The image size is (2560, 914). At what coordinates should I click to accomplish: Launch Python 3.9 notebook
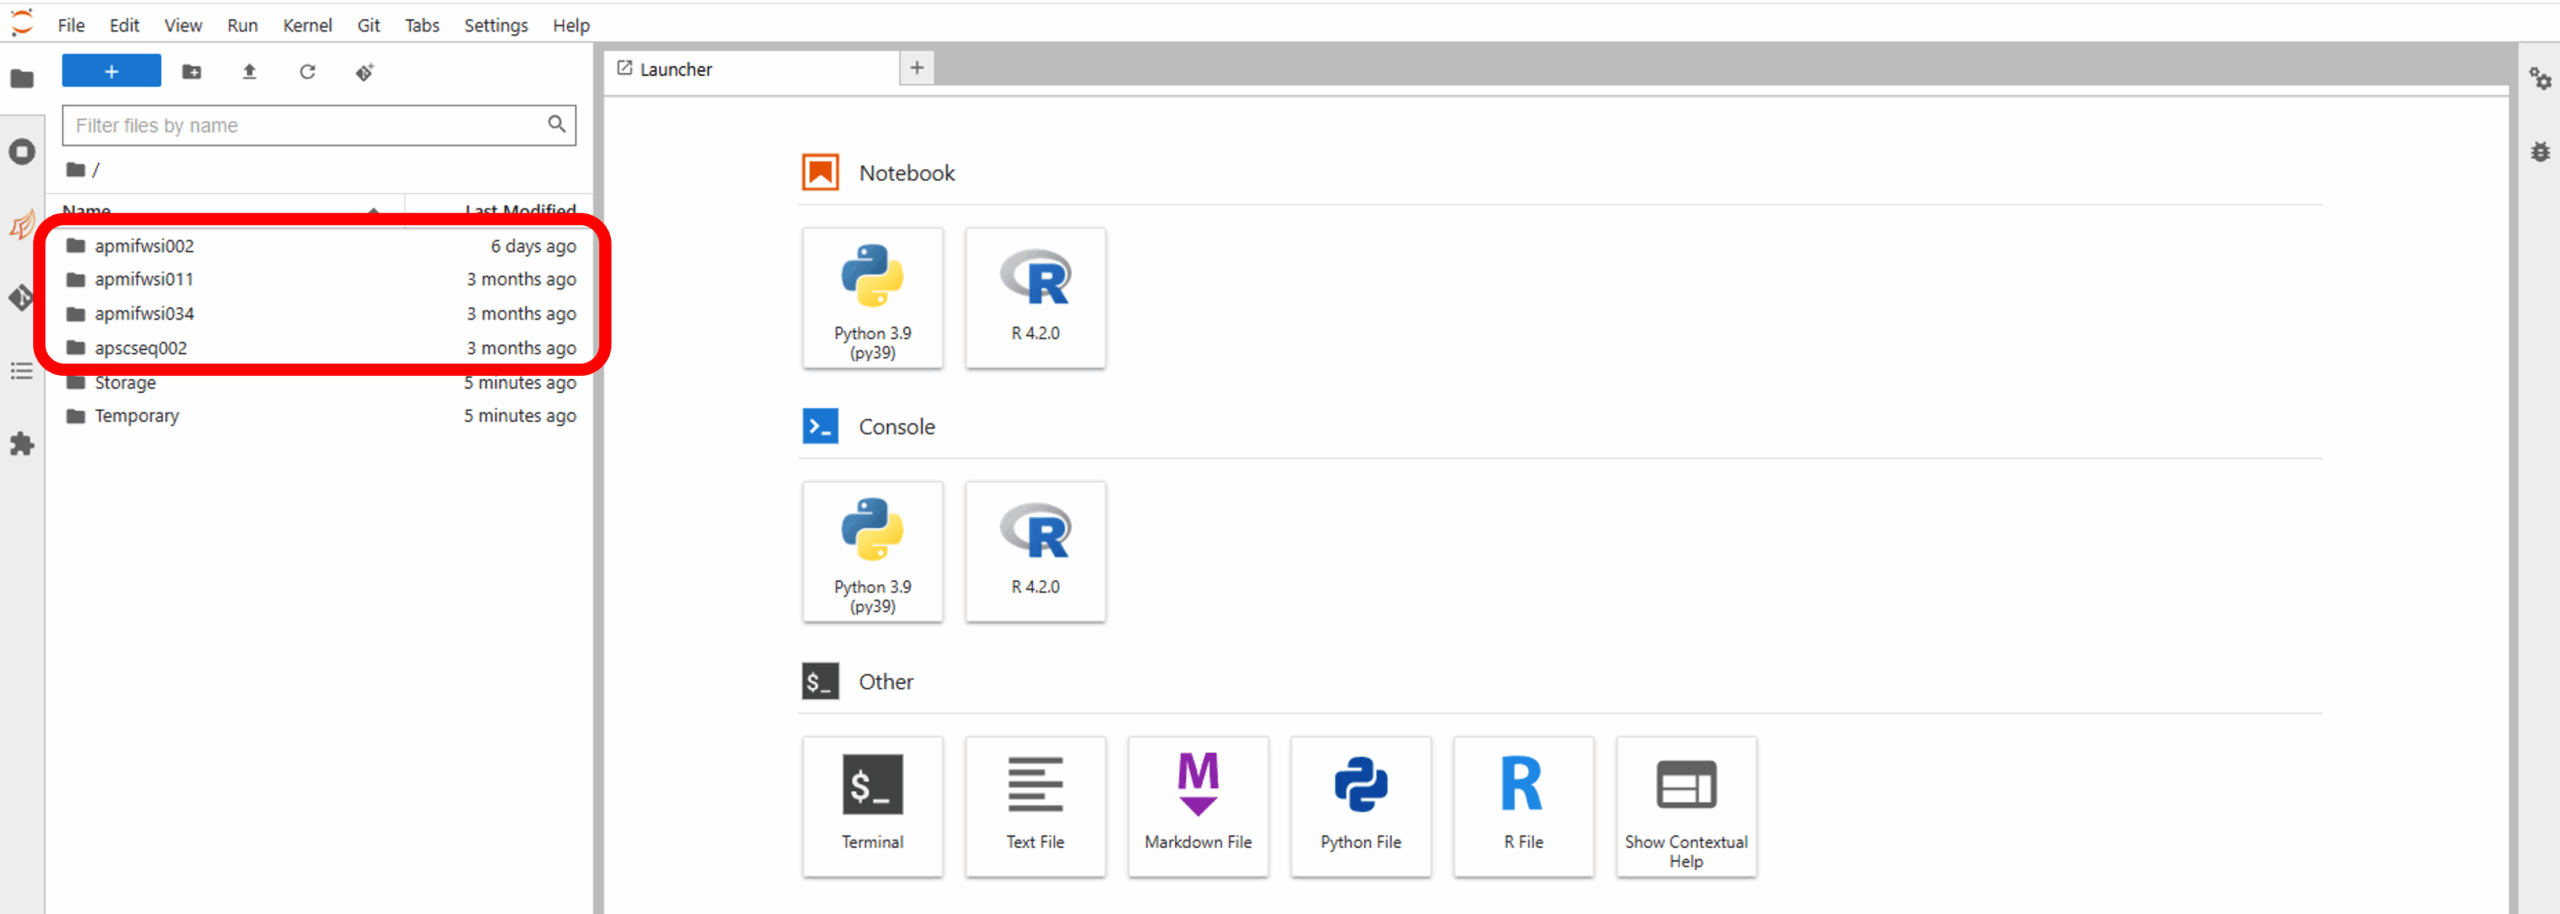[872, 298]
